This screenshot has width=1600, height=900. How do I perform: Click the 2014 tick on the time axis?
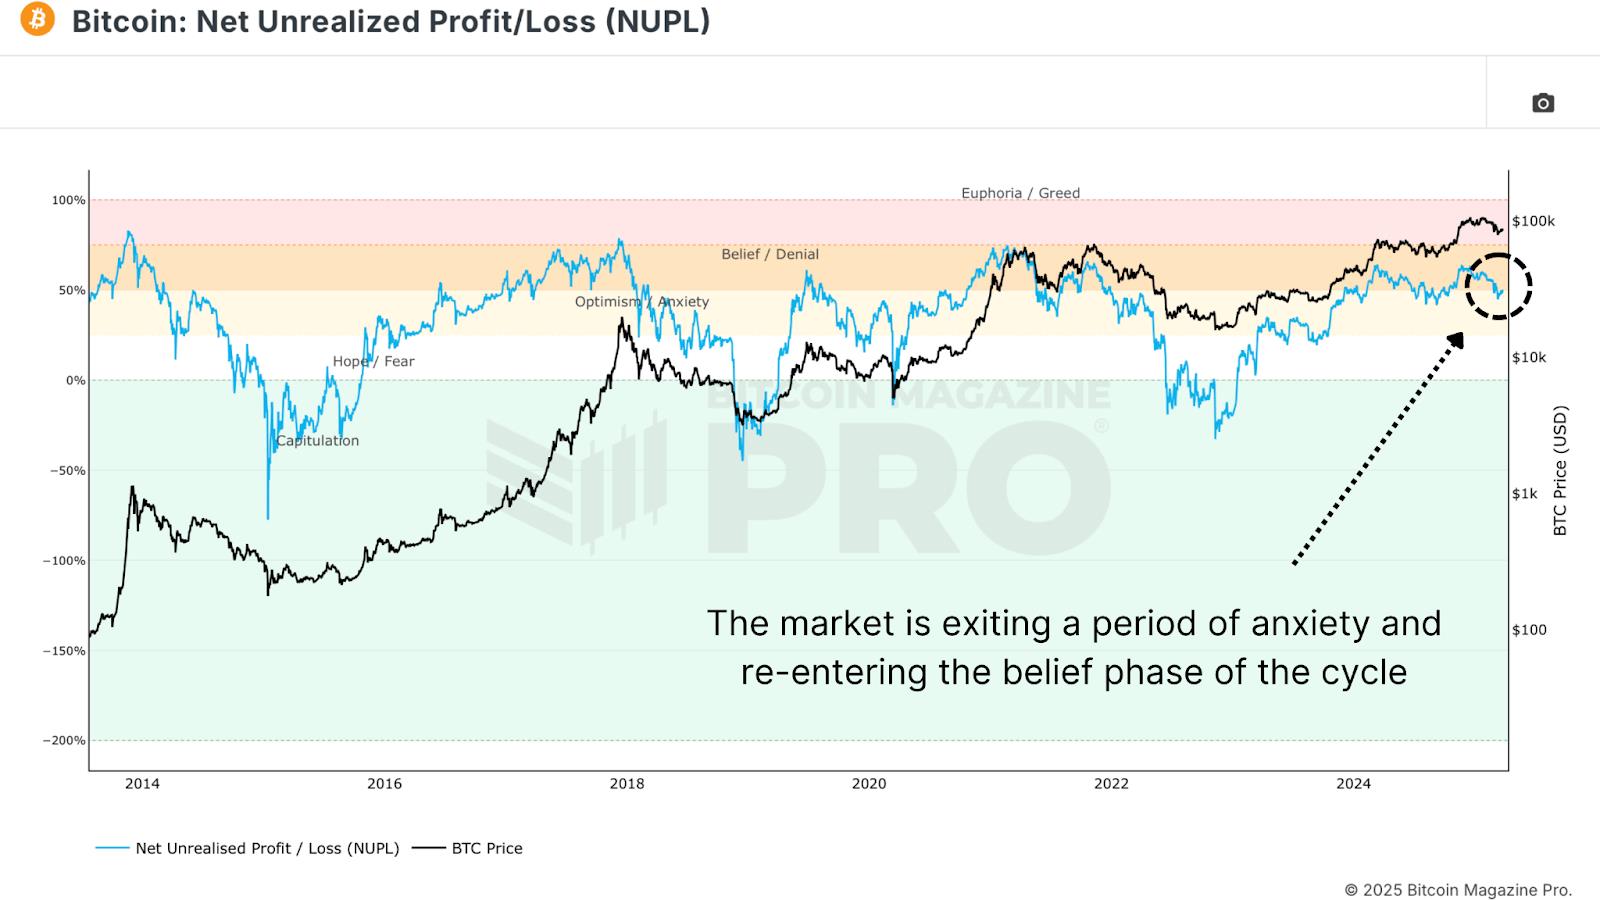tap(142, 783)
